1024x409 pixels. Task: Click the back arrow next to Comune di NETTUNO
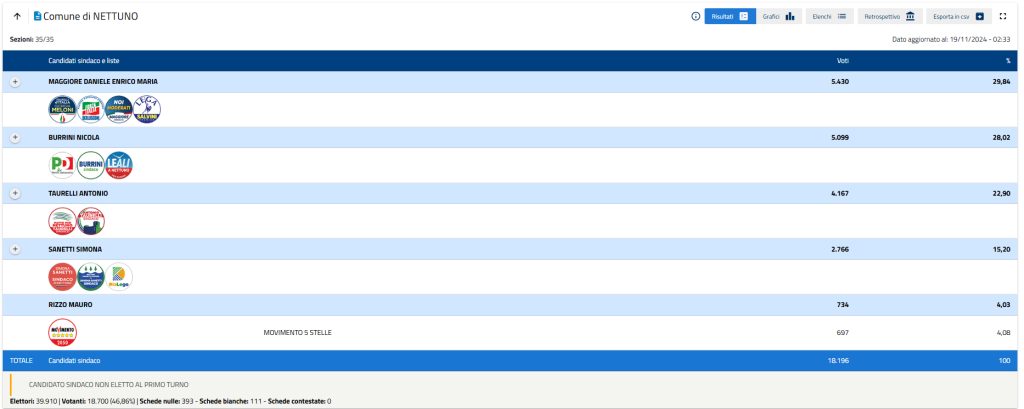(x=18, y=17)
